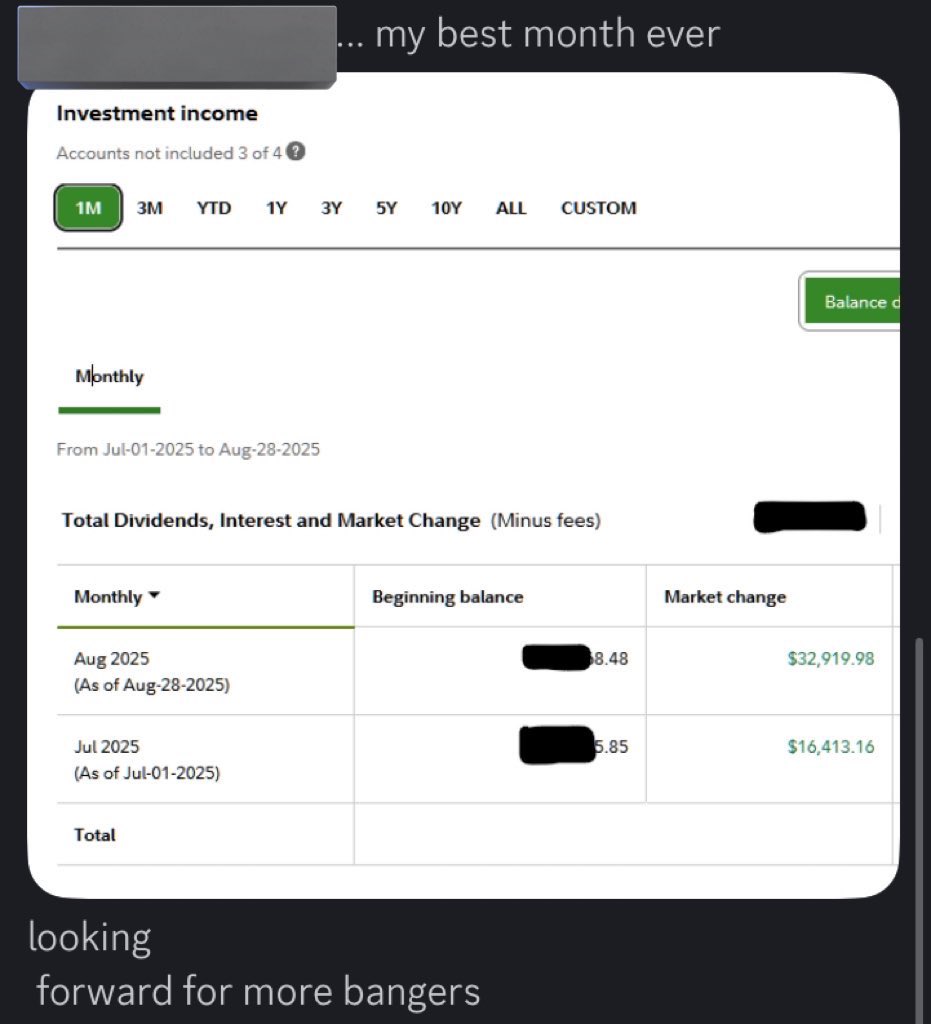Select the 3Y time range

(331, 207)
